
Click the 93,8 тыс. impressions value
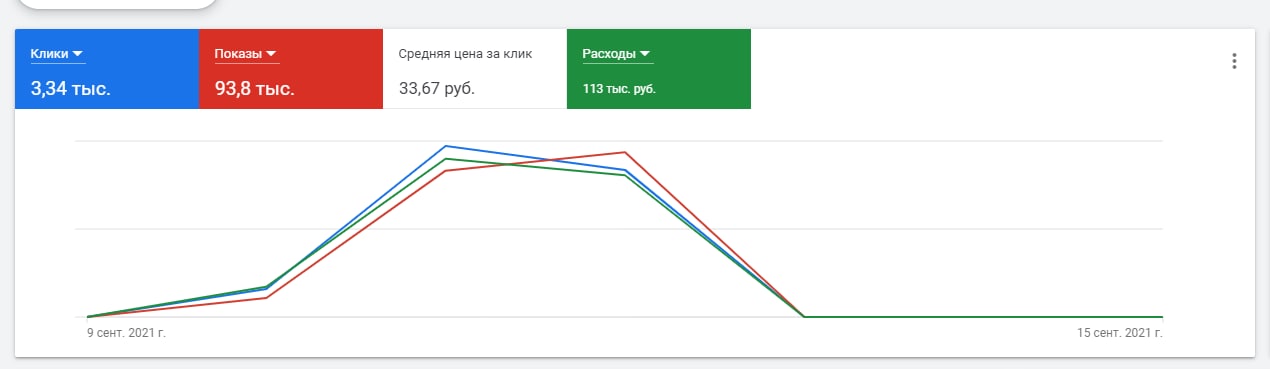pyautogui.click(x=255, y=89)
